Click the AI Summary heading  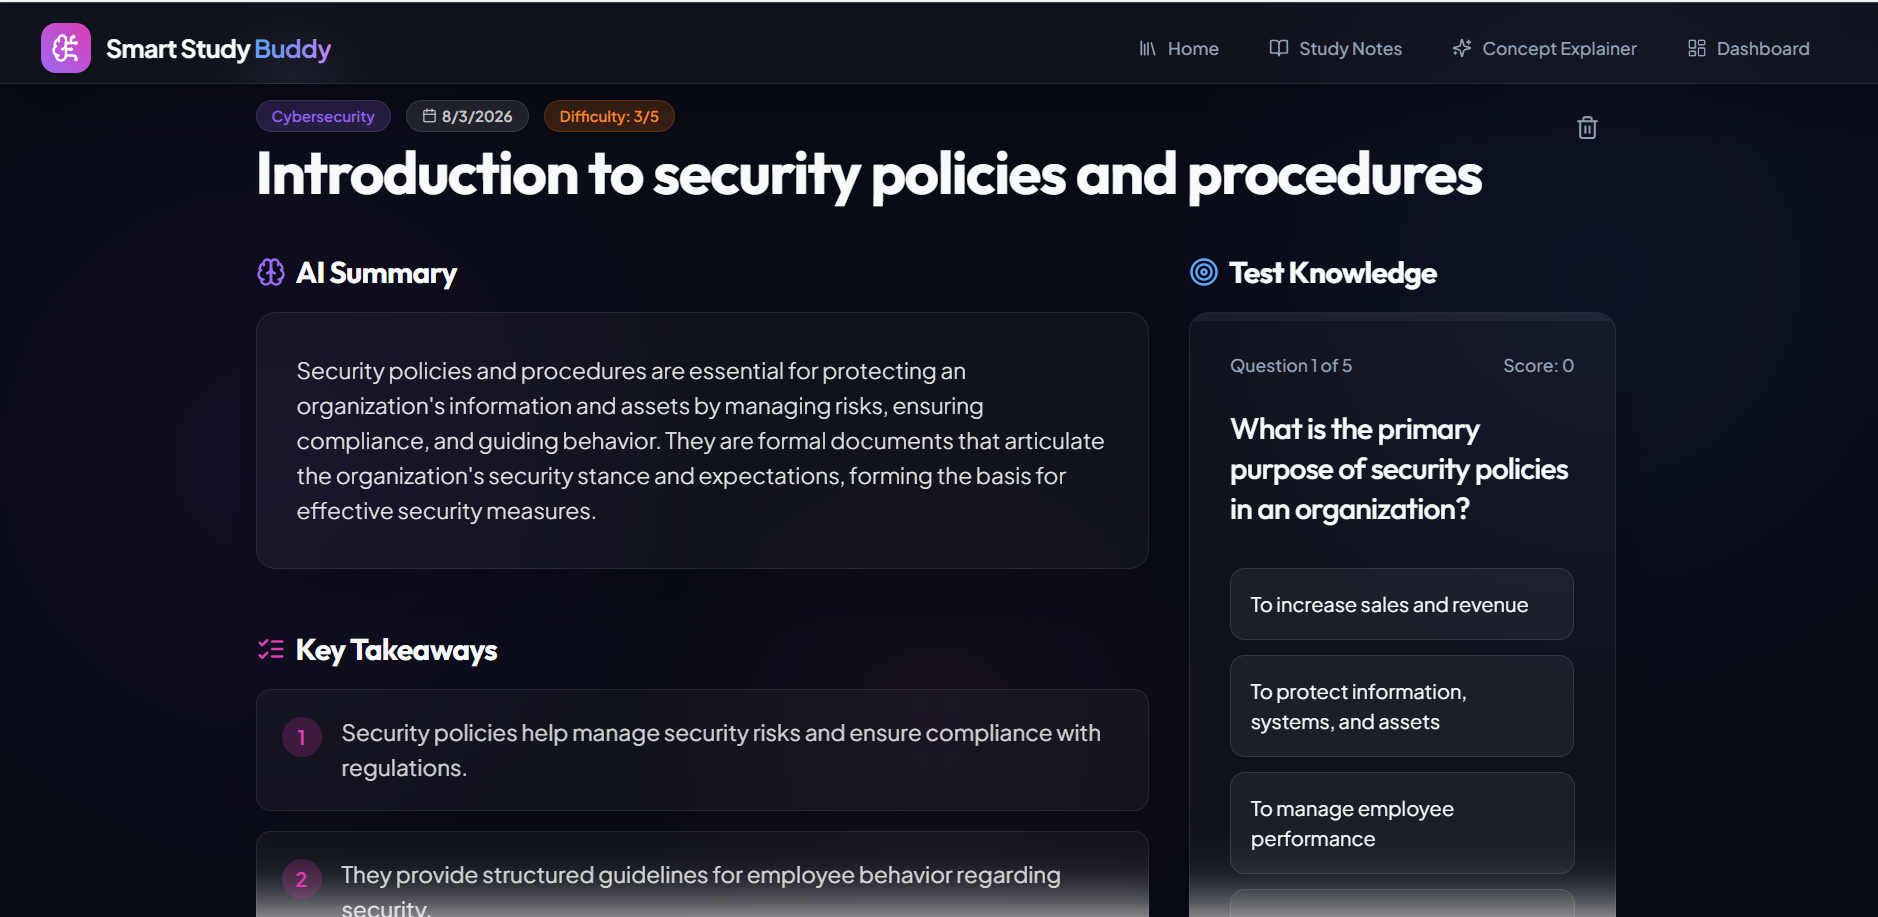coord(376,273)
